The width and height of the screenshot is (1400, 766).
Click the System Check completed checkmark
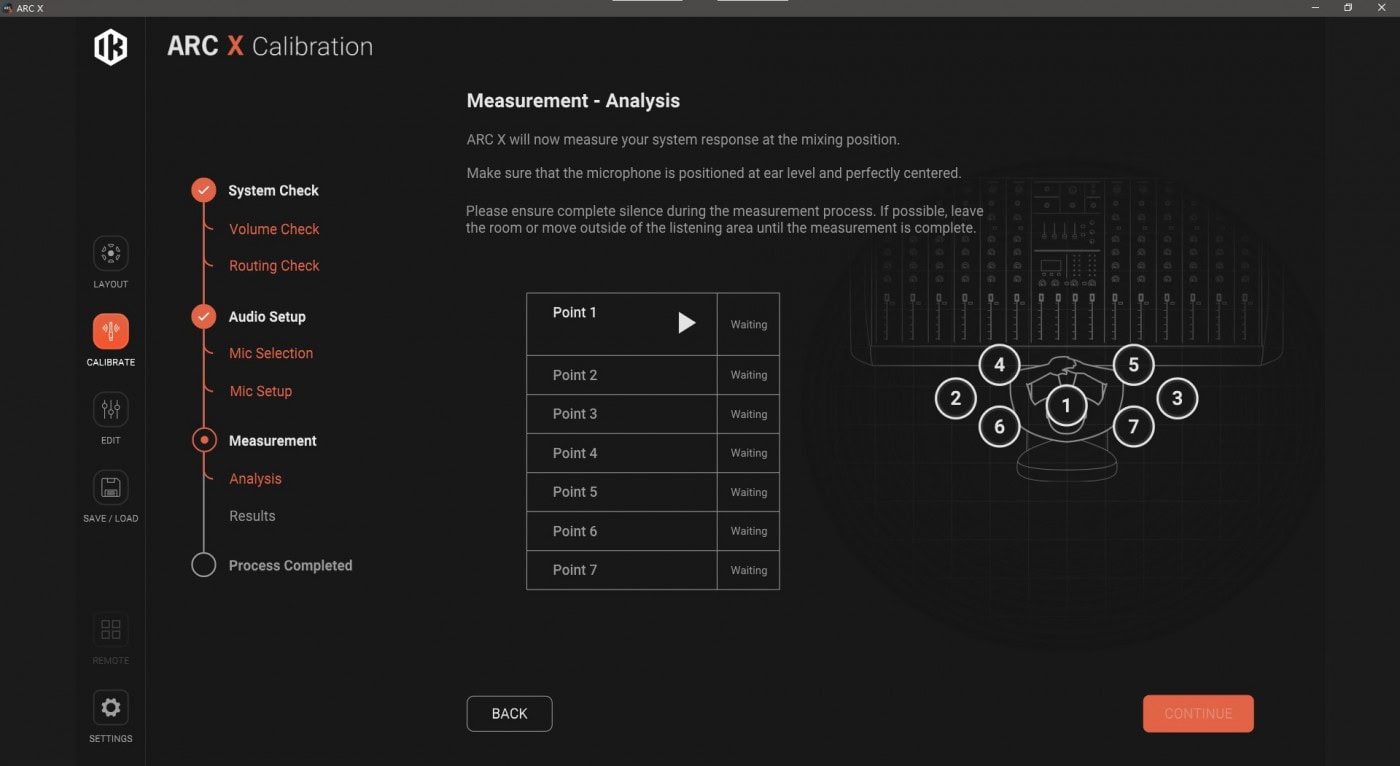204,190
